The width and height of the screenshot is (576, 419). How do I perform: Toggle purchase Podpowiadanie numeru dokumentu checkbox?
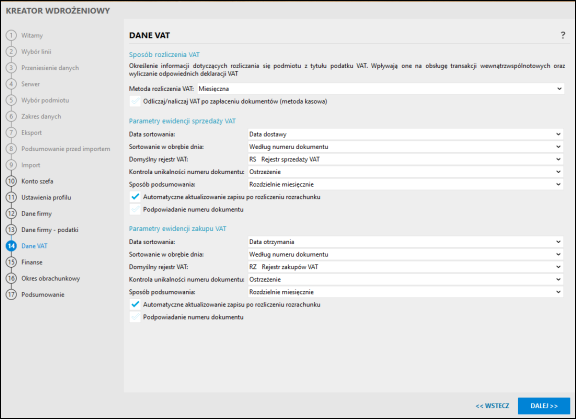pos(135,317)
